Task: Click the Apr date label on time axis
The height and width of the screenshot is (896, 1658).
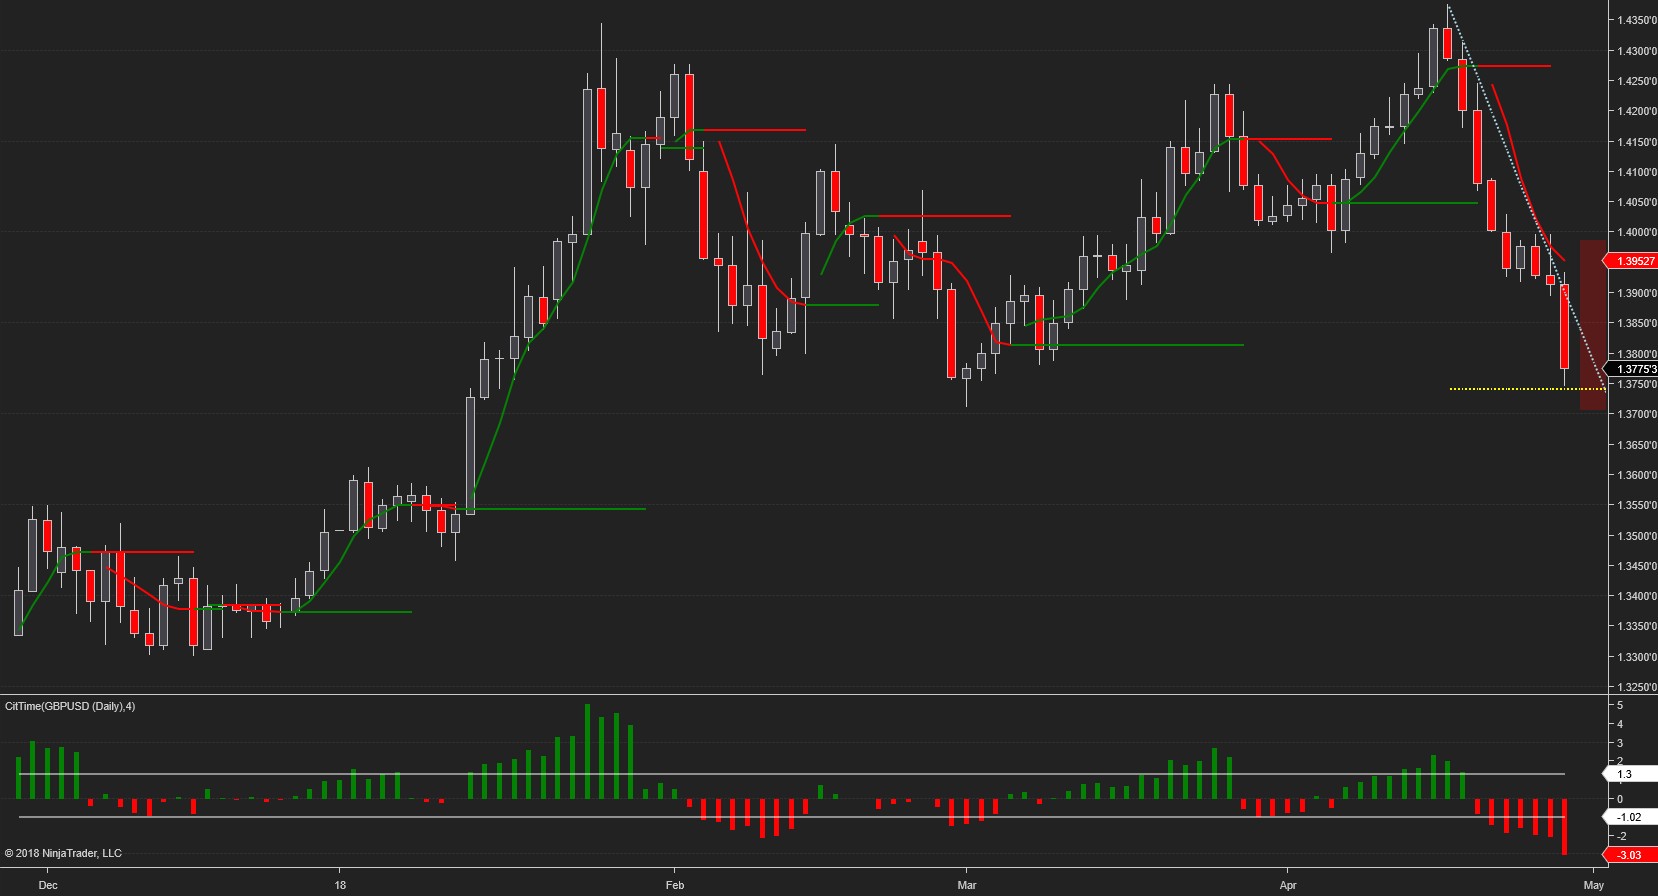Action: click(1288, 885)
